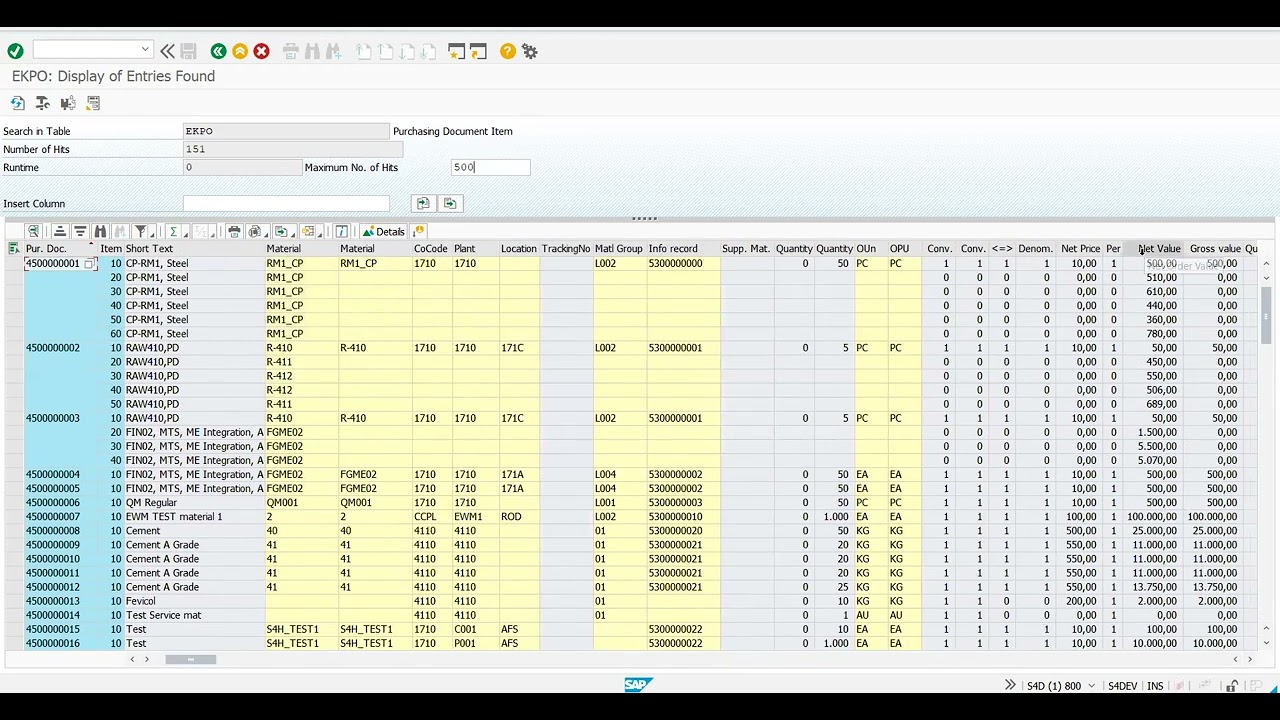Click the third application toolbar icon under title
This screenshot has height=720, width=1280.
[x=68, y=103]
